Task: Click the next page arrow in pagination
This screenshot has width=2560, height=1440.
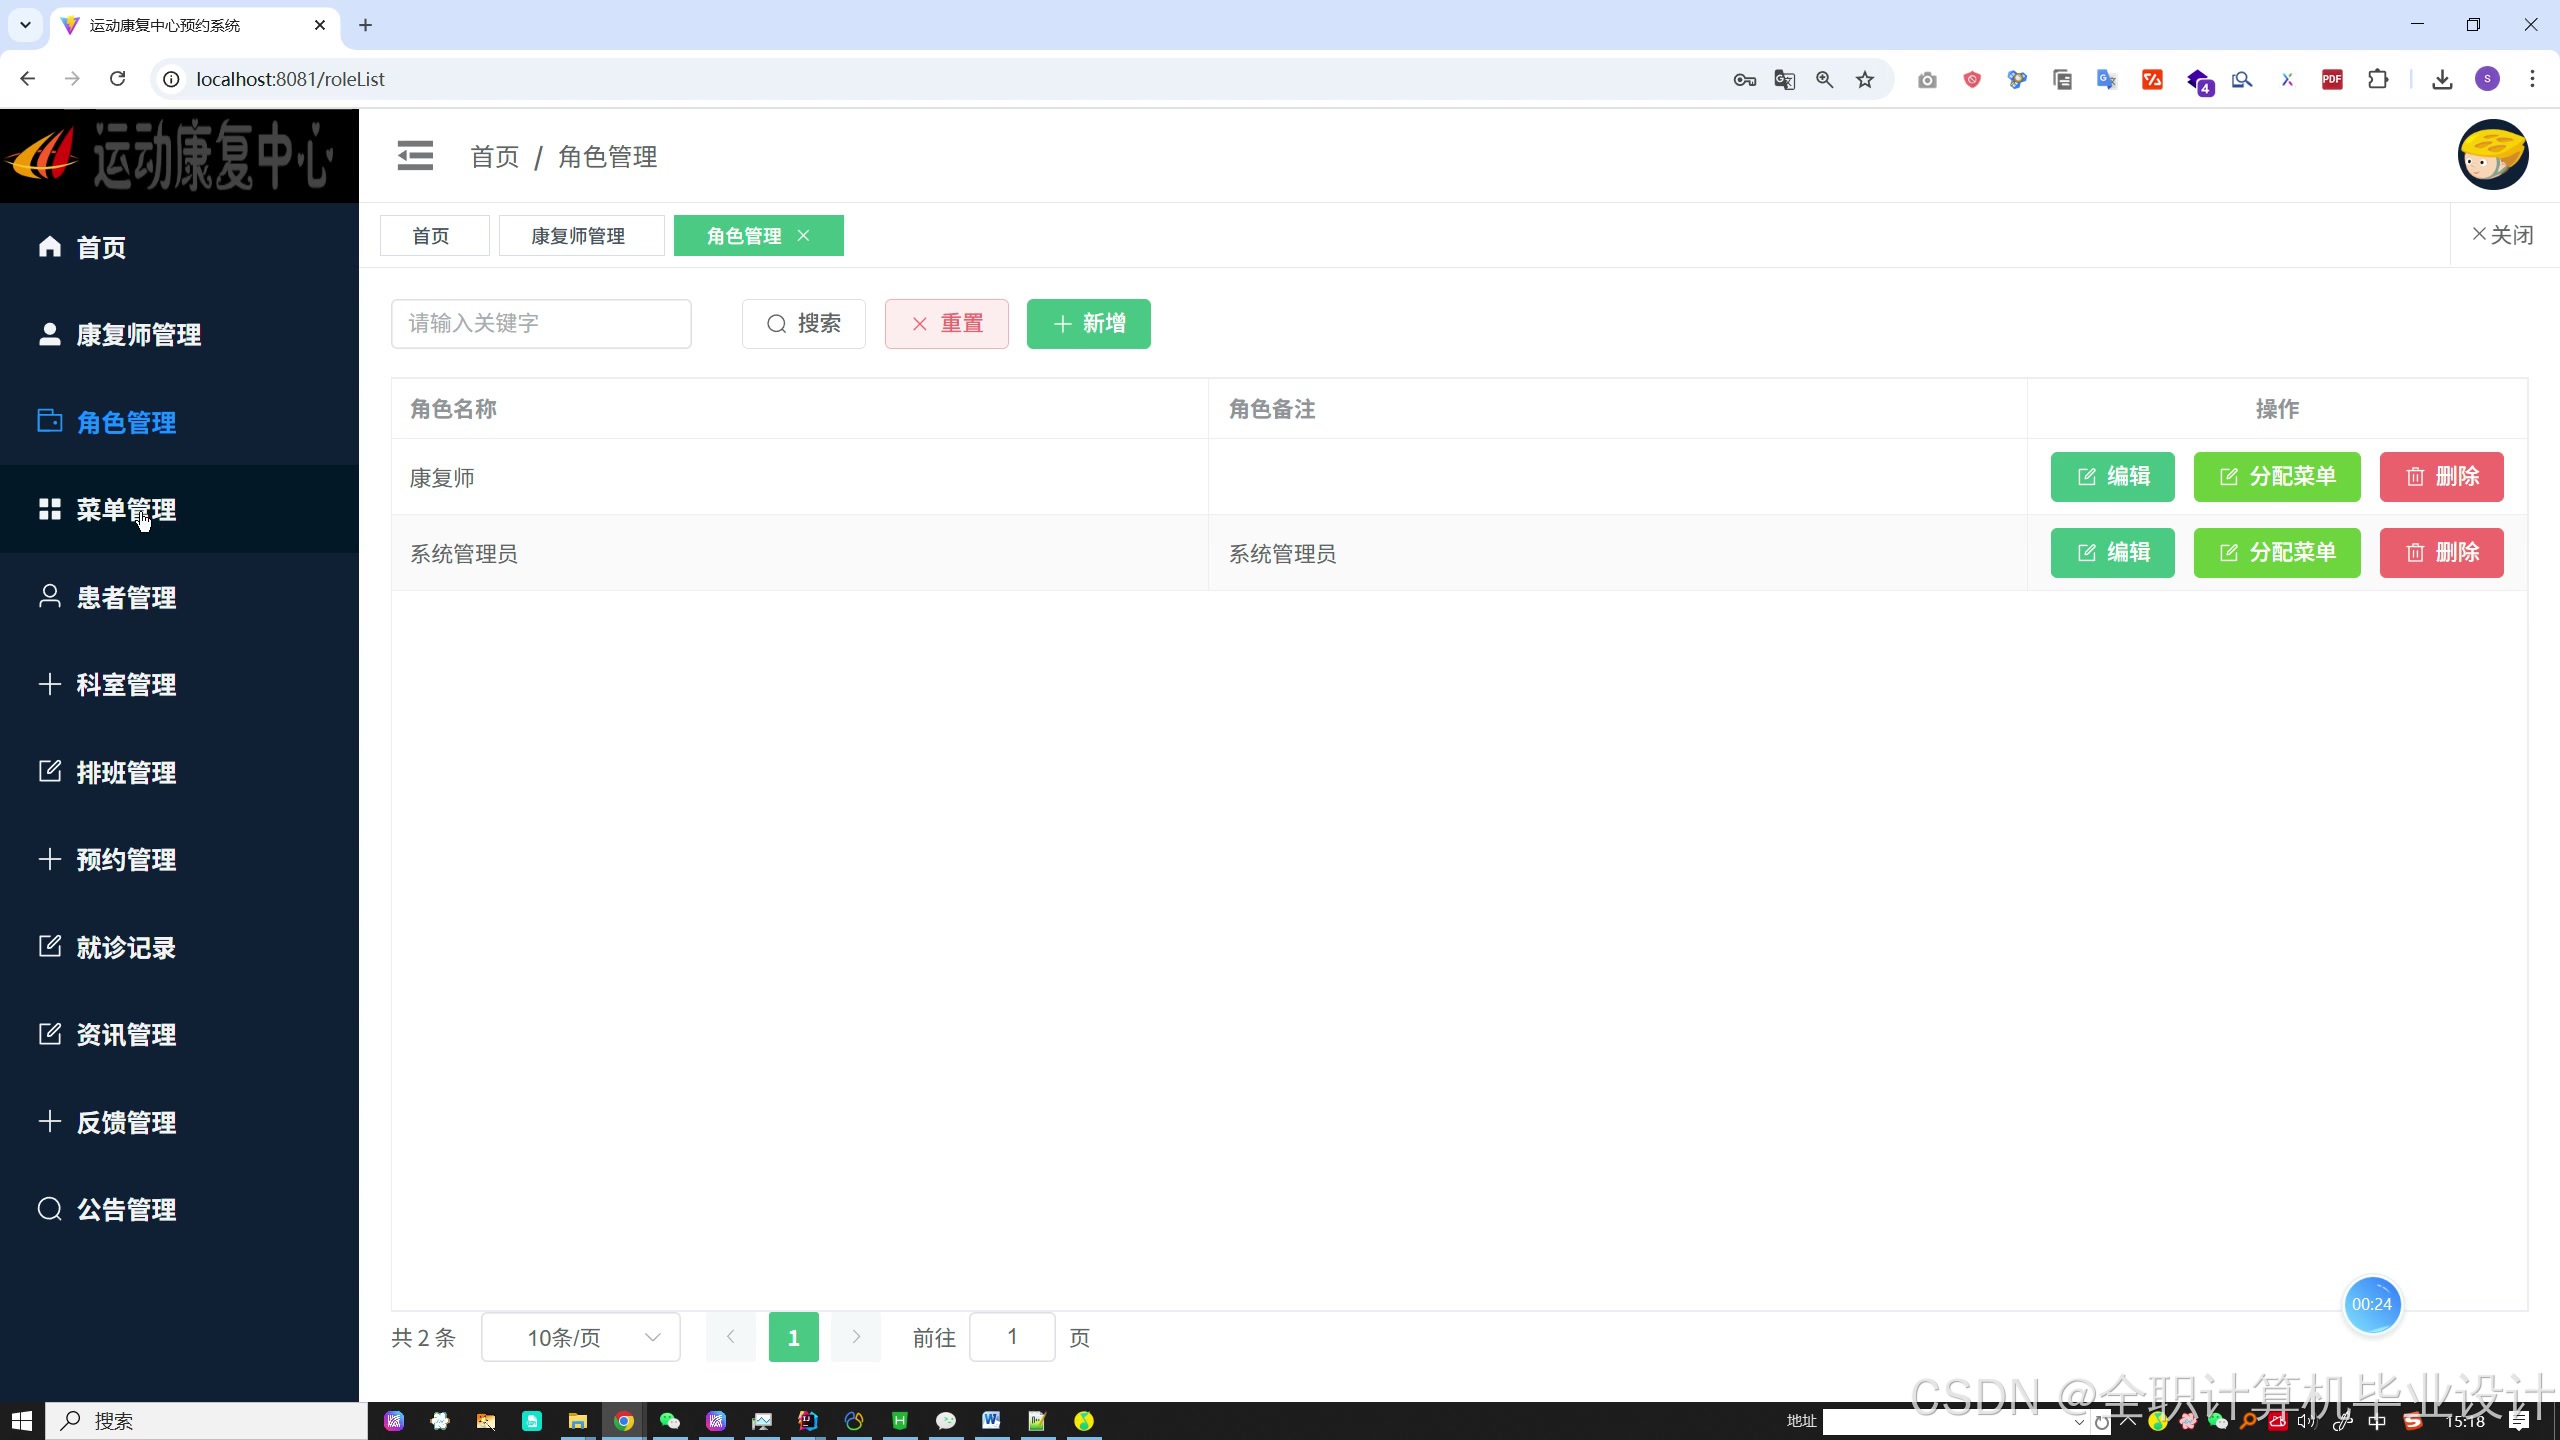Action: [x=856, y=1337]
